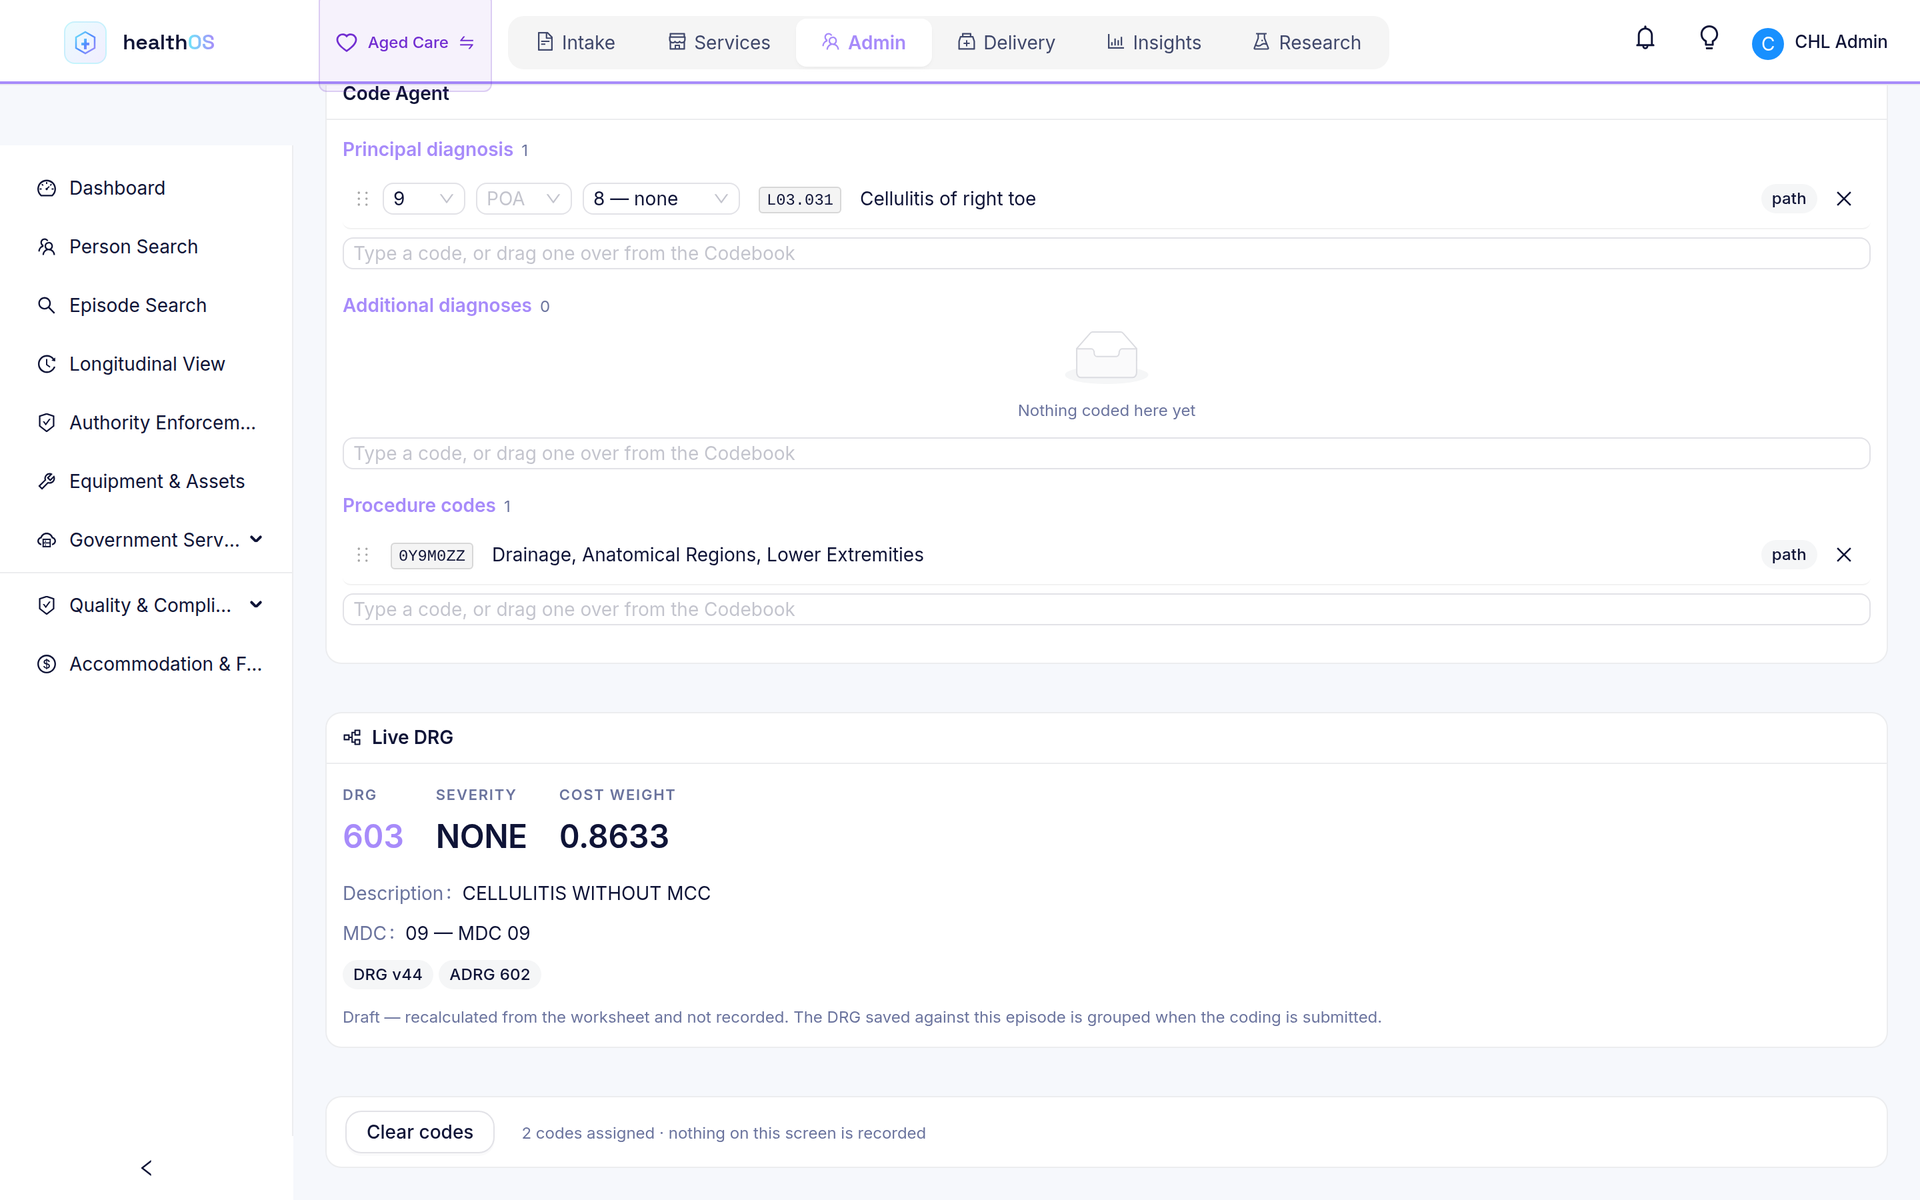Image resolution: width=1920 pixels, height=1200 pixels.
Task: Click the healthOS logo icon
Action: (x=85, y=42)
